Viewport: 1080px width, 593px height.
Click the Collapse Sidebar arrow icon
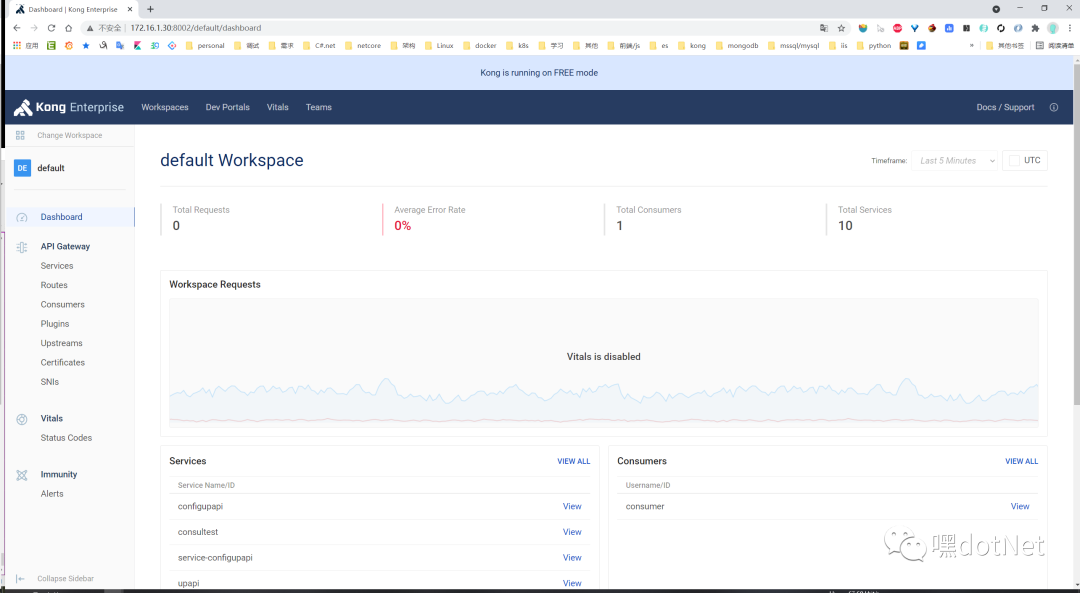pyautogui.click(x=20, y=579)
